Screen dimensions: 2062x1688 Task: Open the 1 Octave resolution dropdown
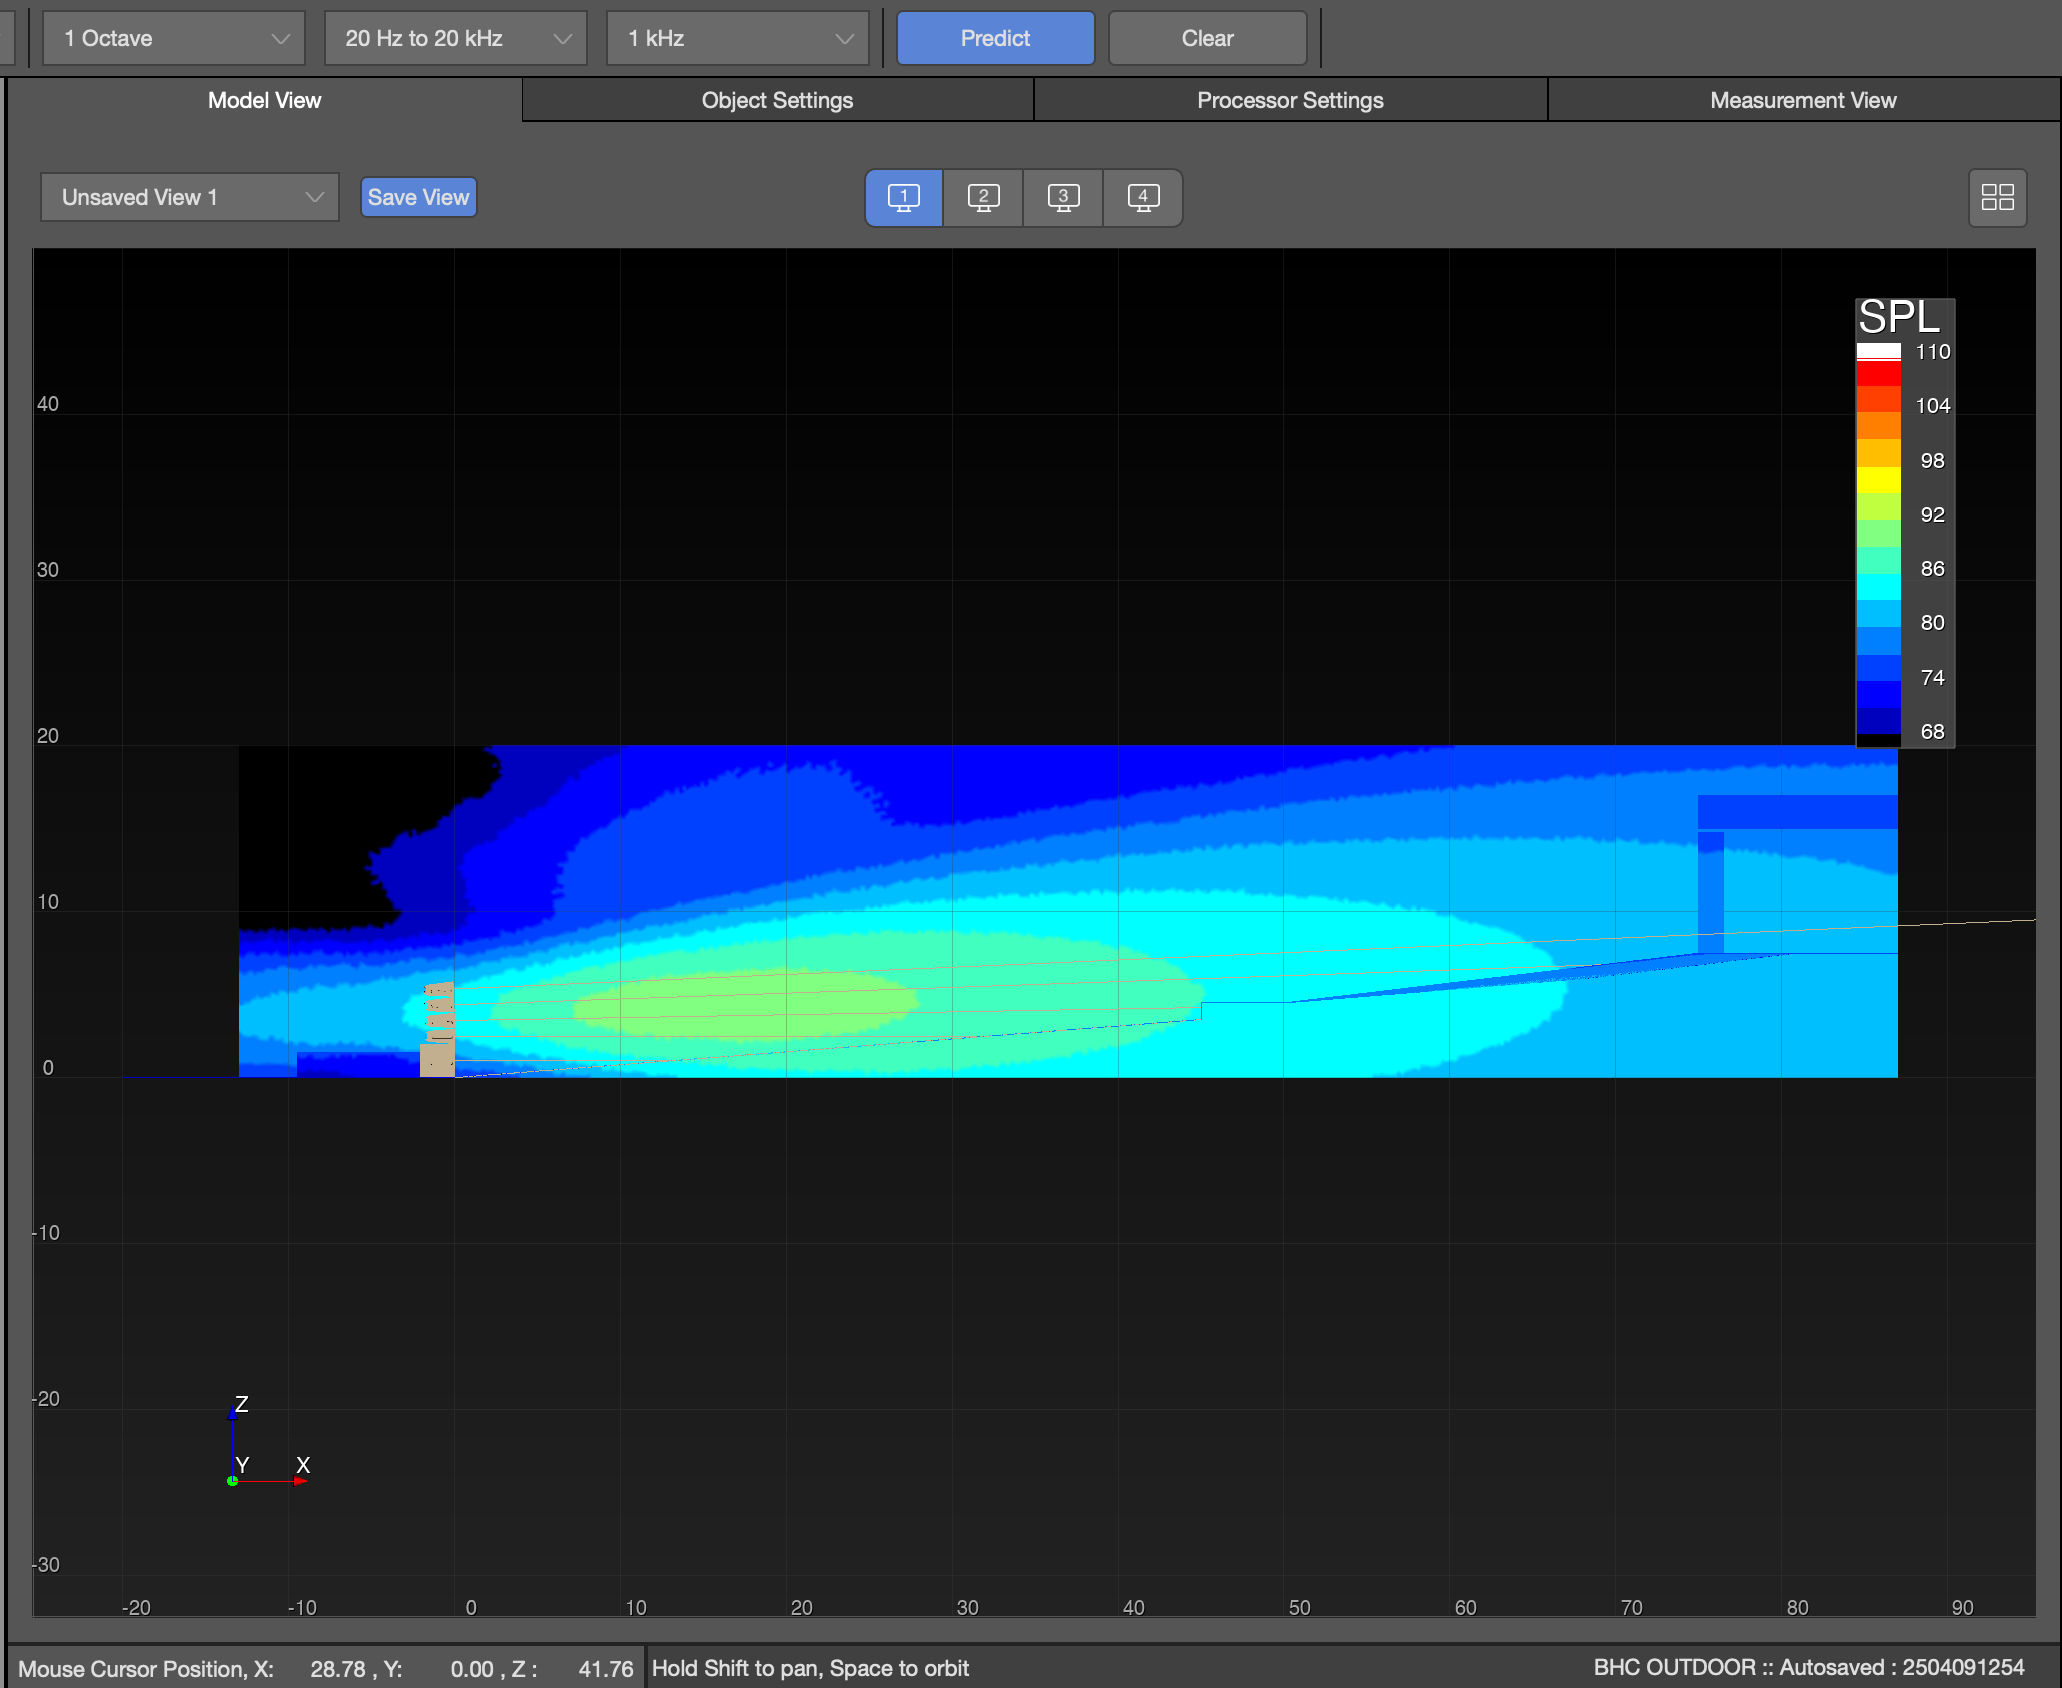coord(174,39)
